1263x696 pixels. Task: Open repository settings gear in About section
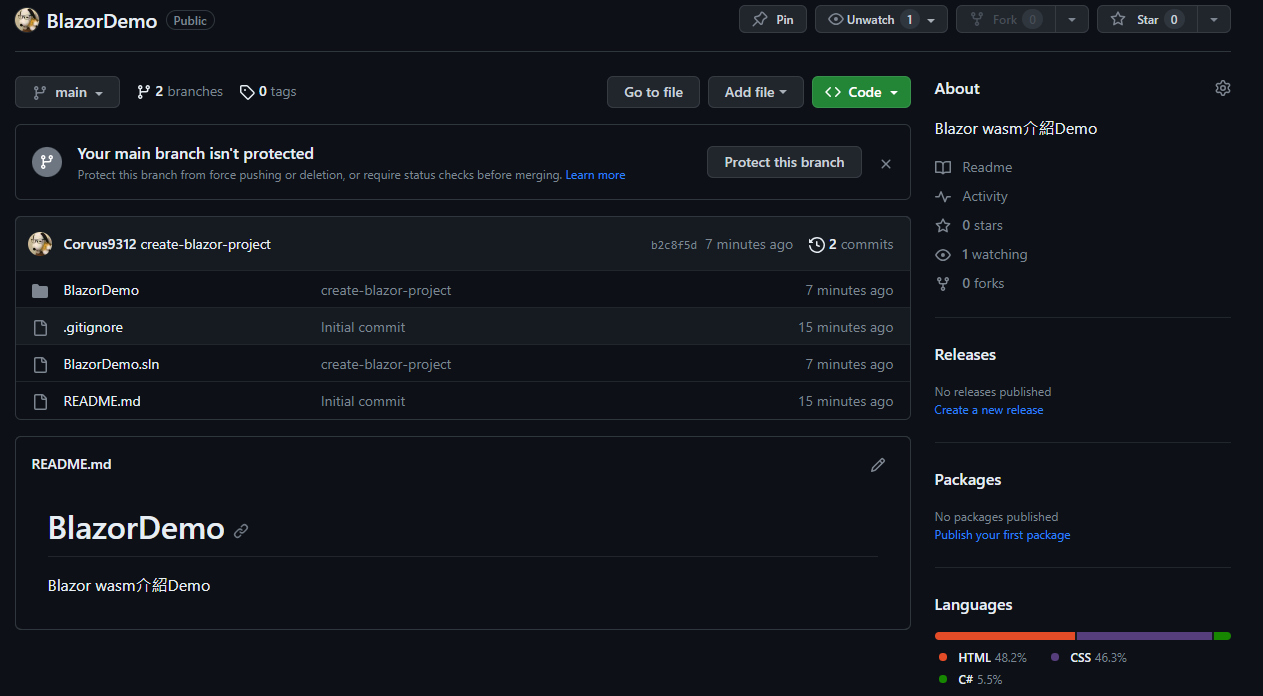pos(1222,88)
